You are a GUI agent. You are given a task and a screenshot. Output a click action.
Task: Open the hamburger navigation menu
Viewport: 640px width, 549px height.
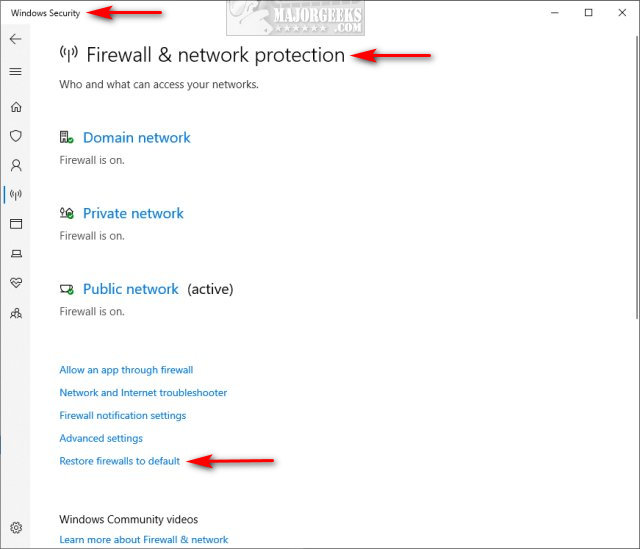click(x=16, y=72)
